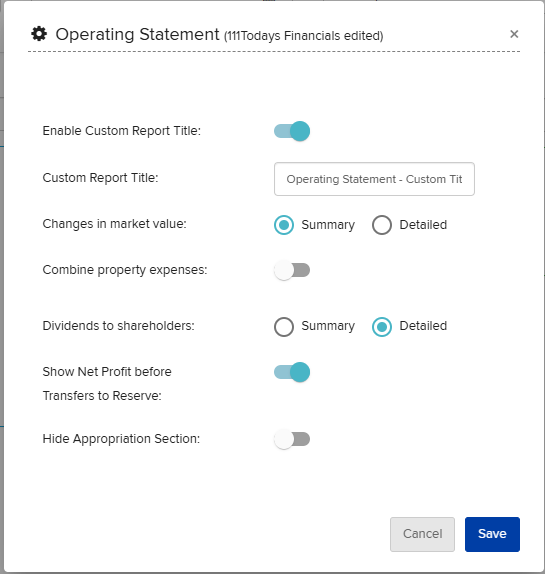This screenshot has height=574, width=545.
Task: Click the 'Dividends to shareholders:' label text
Action: 119,325
